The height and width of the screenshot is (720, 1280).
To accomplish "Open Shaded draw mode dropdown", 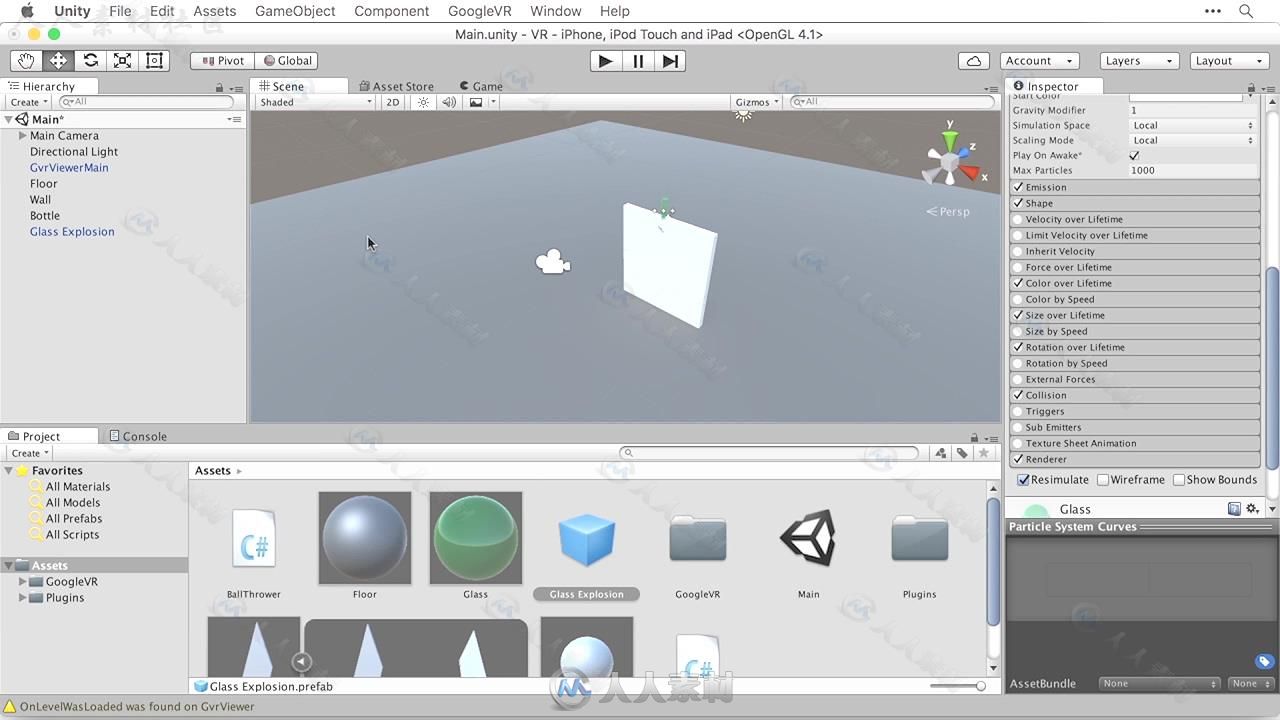I will coord(316,102).
